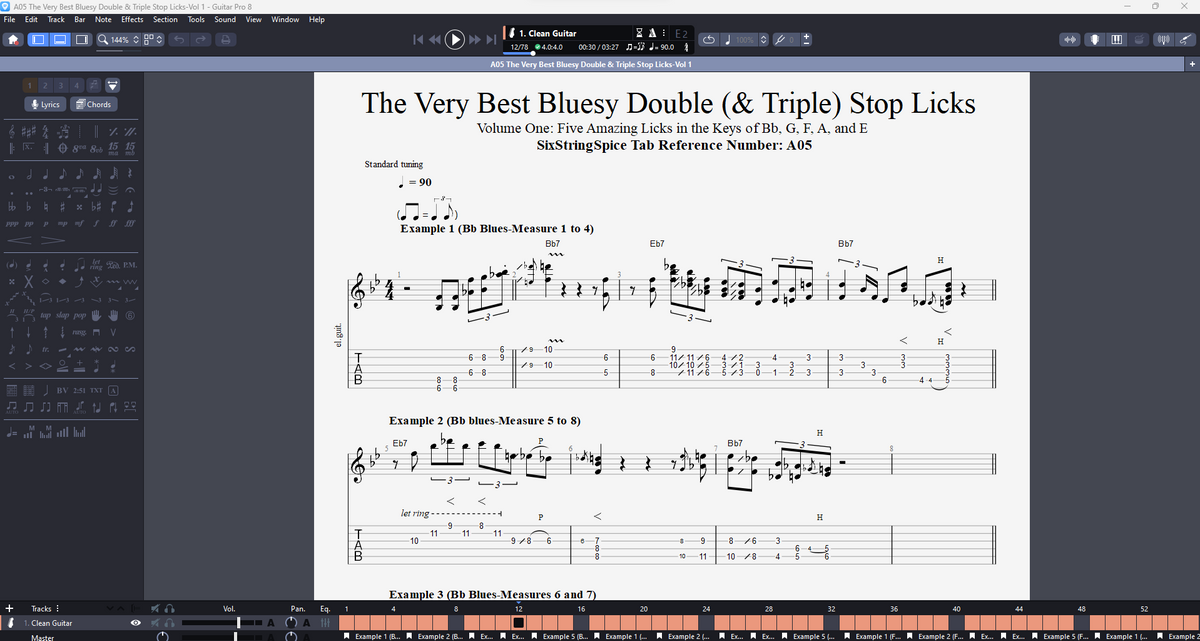This screenshot has height=641, width=1200.
Task: Open the Home screen icon
Action: pos(13,40)
